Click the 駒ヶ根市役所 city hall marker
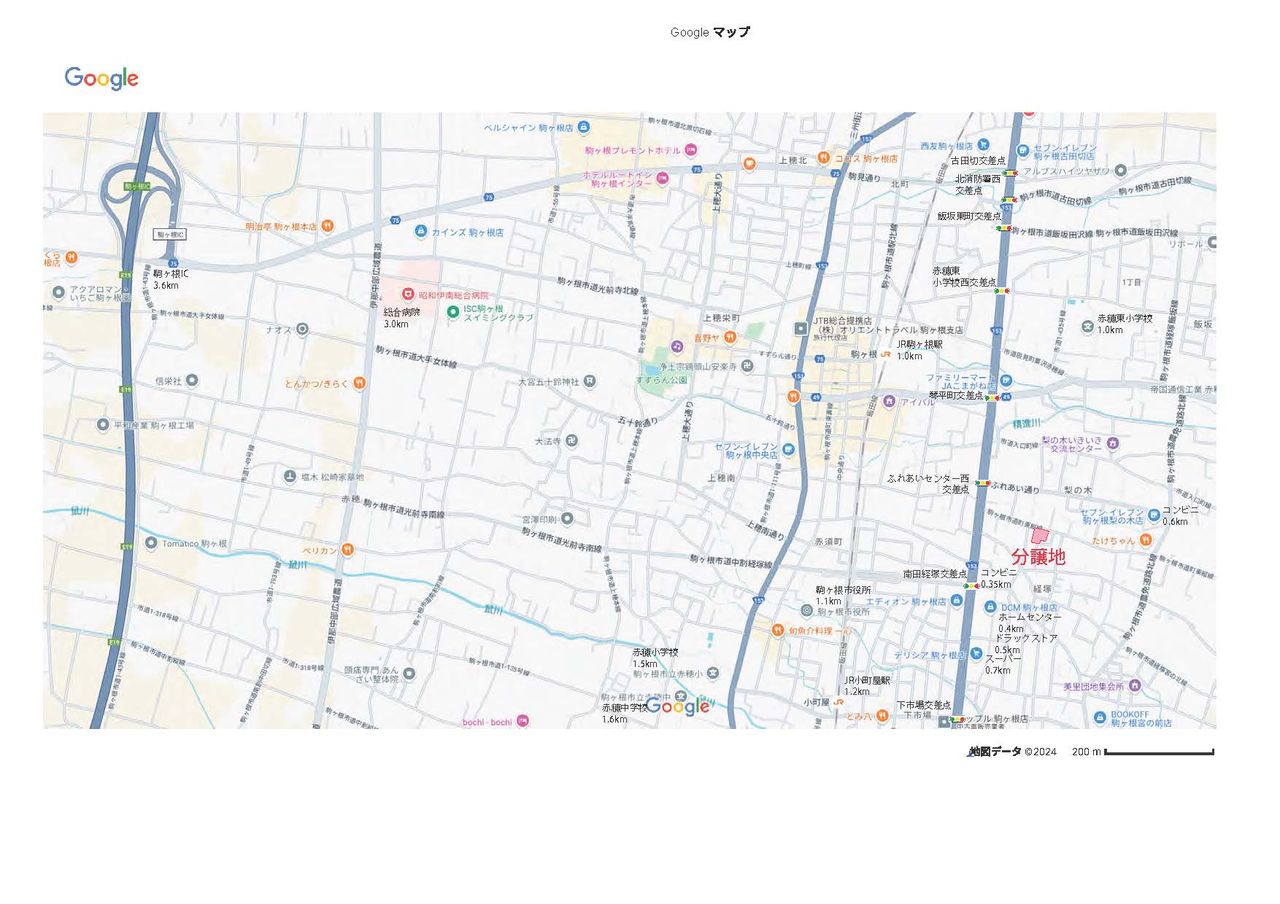The image size is (1280, 904). 807,611
